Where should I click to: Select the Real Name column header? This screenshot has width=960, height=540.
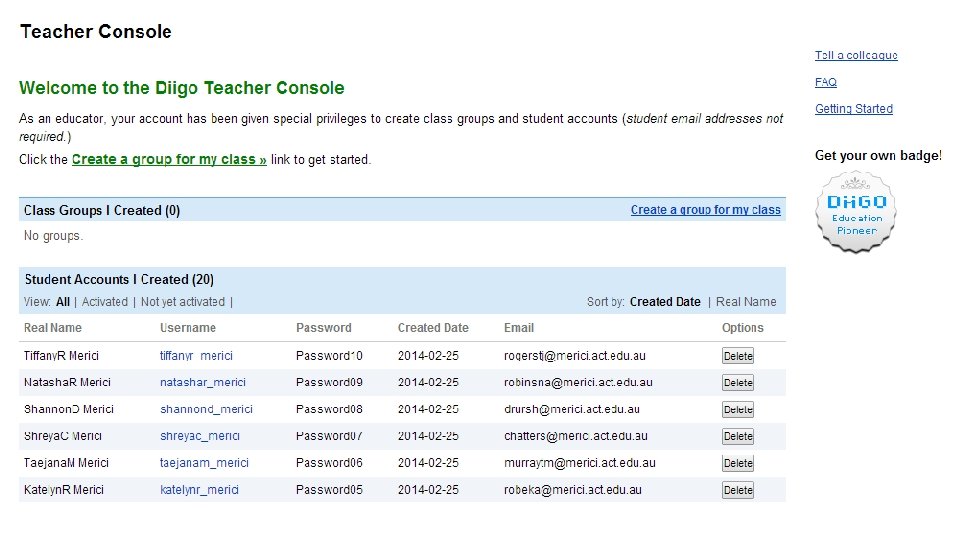(x=53, y=328)
